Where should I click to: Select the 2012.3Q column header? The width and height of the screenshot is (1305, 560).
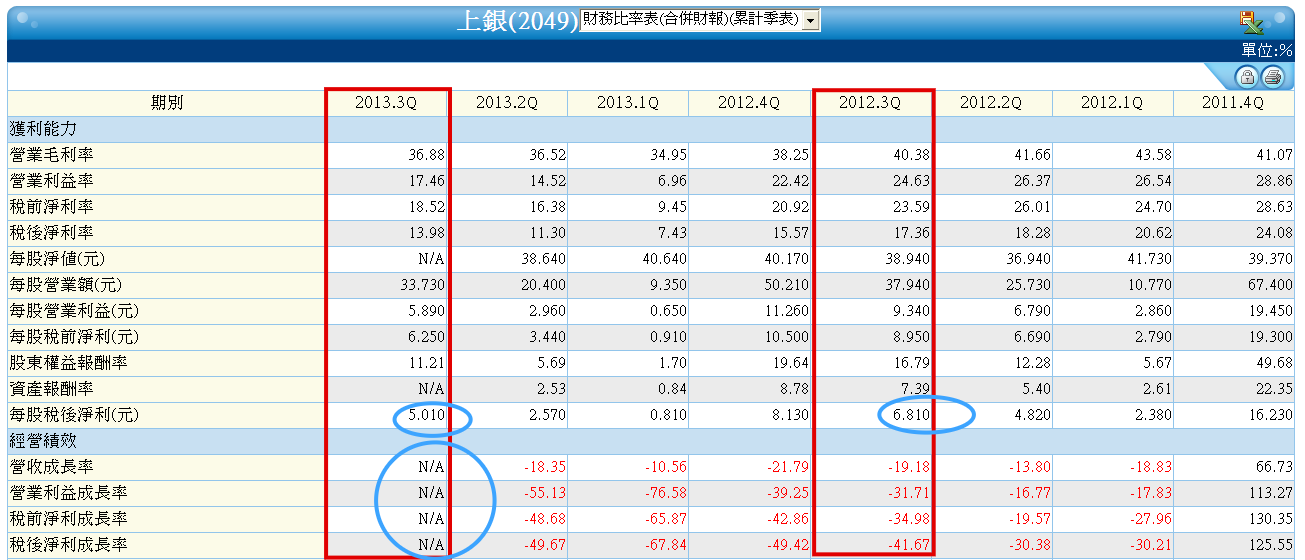870,103
